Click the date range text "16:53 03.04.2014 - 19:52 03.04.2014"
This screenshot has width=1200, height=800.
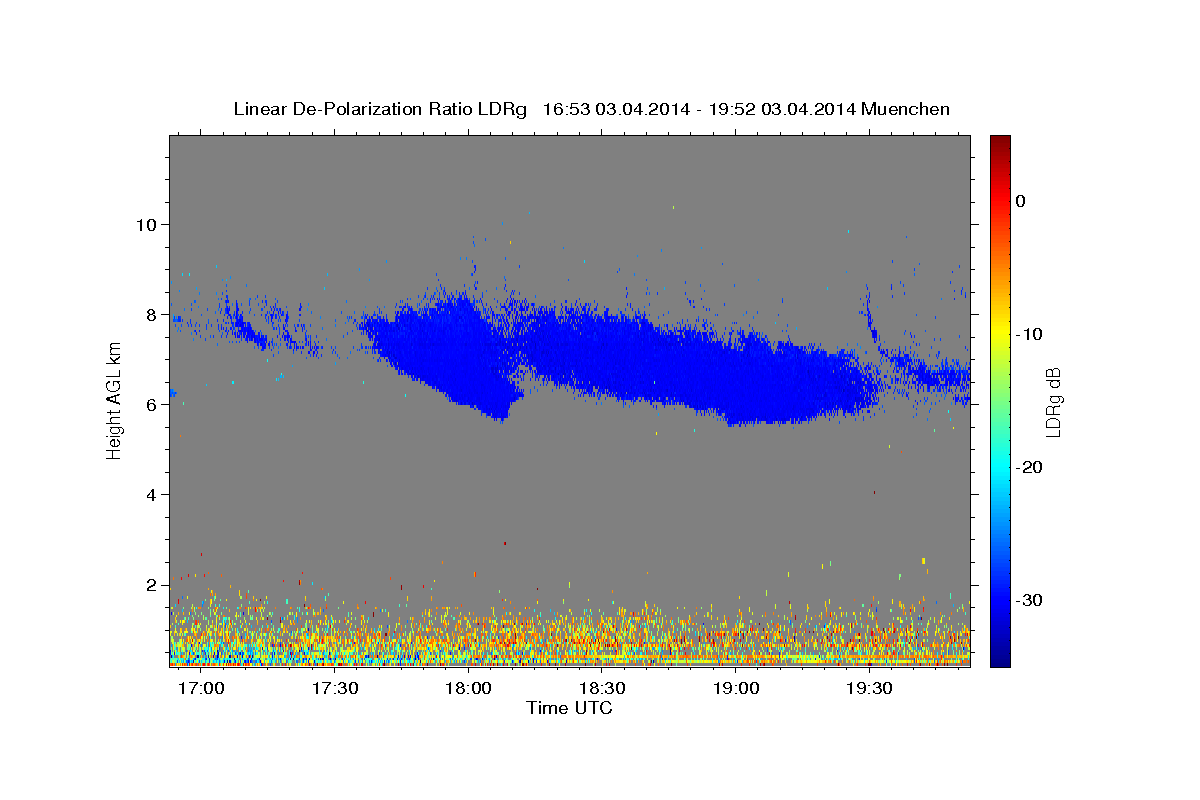[697, 109]
